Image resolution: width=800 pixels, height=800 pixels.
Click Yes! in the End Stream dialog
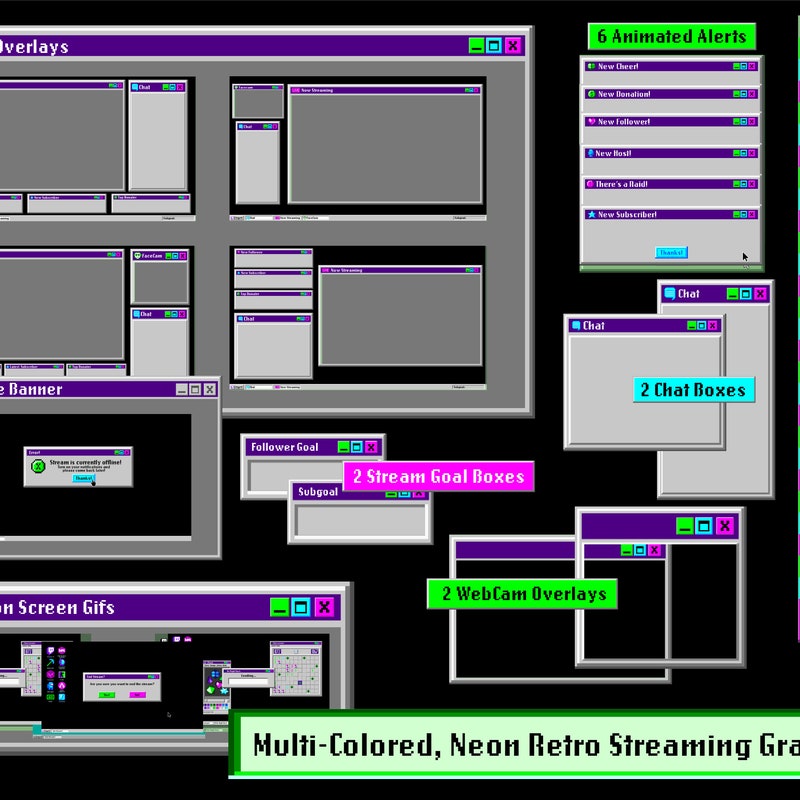(107, 694)
